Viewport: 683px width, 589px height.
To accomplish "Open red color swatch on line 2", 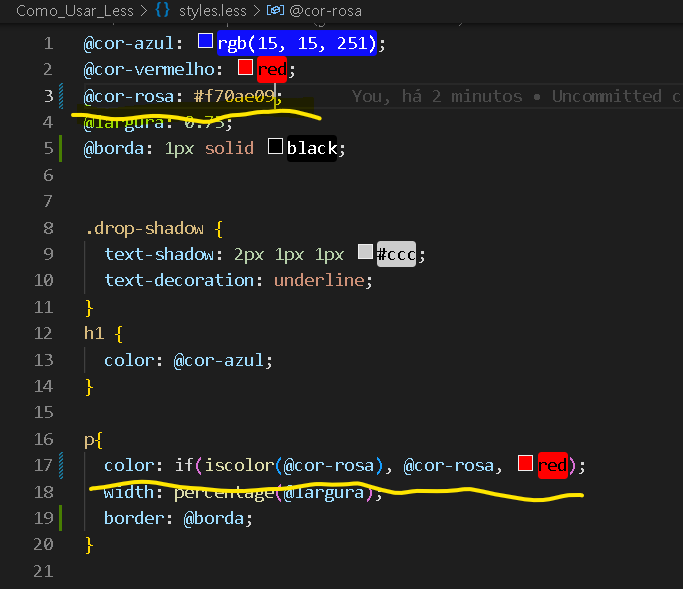I will [x=245, y=67].
